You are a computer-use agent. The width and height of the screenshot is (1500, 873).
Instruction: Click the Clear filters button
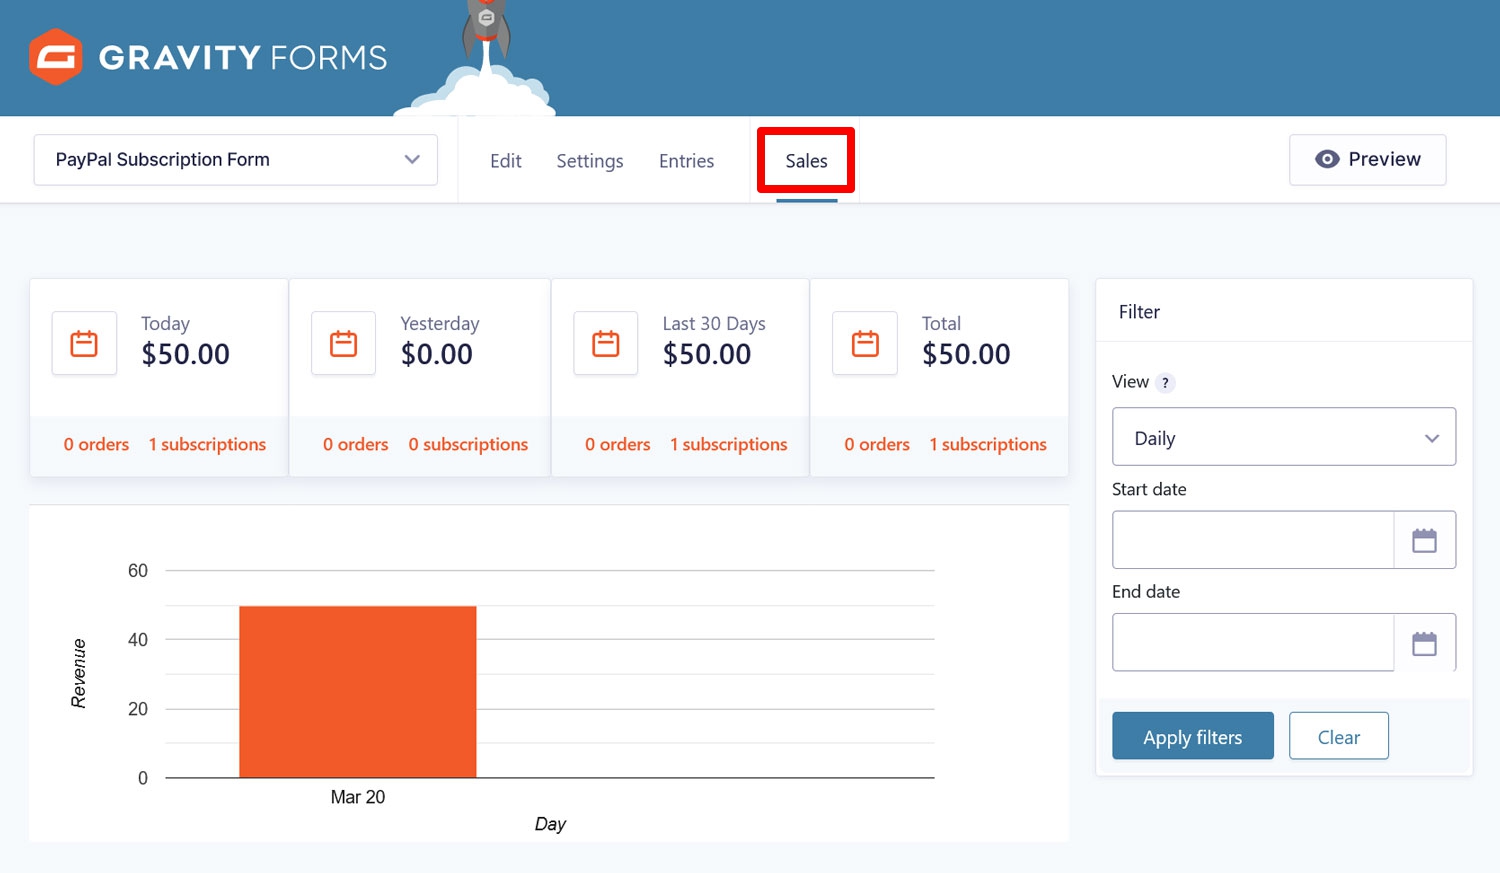[1339, 736]
